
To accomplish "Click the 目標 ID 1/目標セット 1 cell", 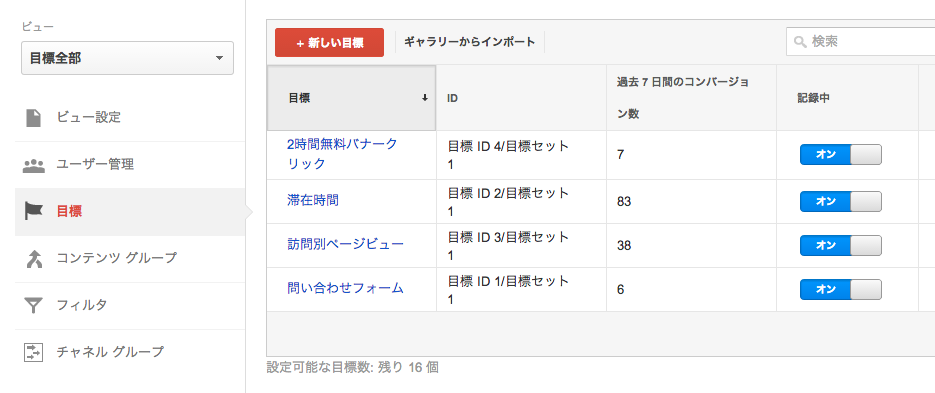I will click(521, 289).
